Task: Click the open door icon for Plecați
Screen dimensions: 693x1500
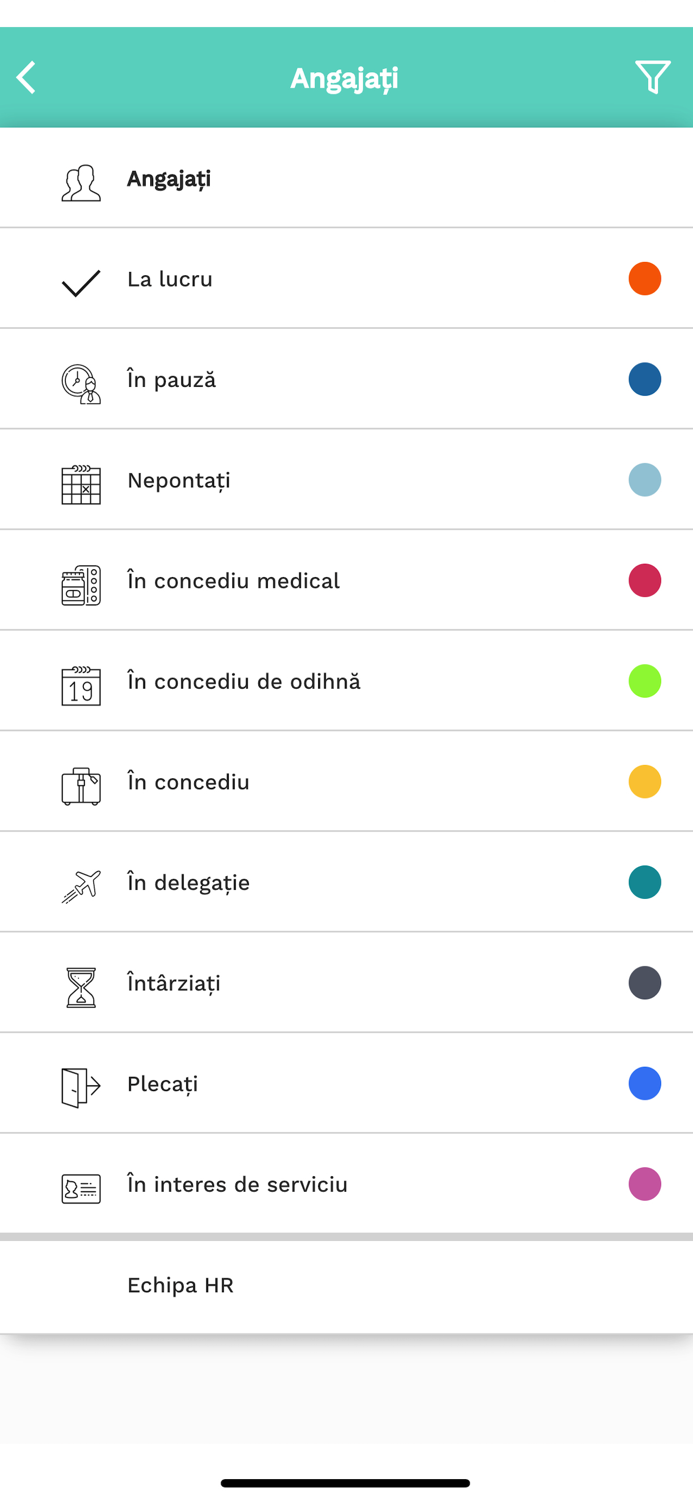Action: coord(81,1083)
